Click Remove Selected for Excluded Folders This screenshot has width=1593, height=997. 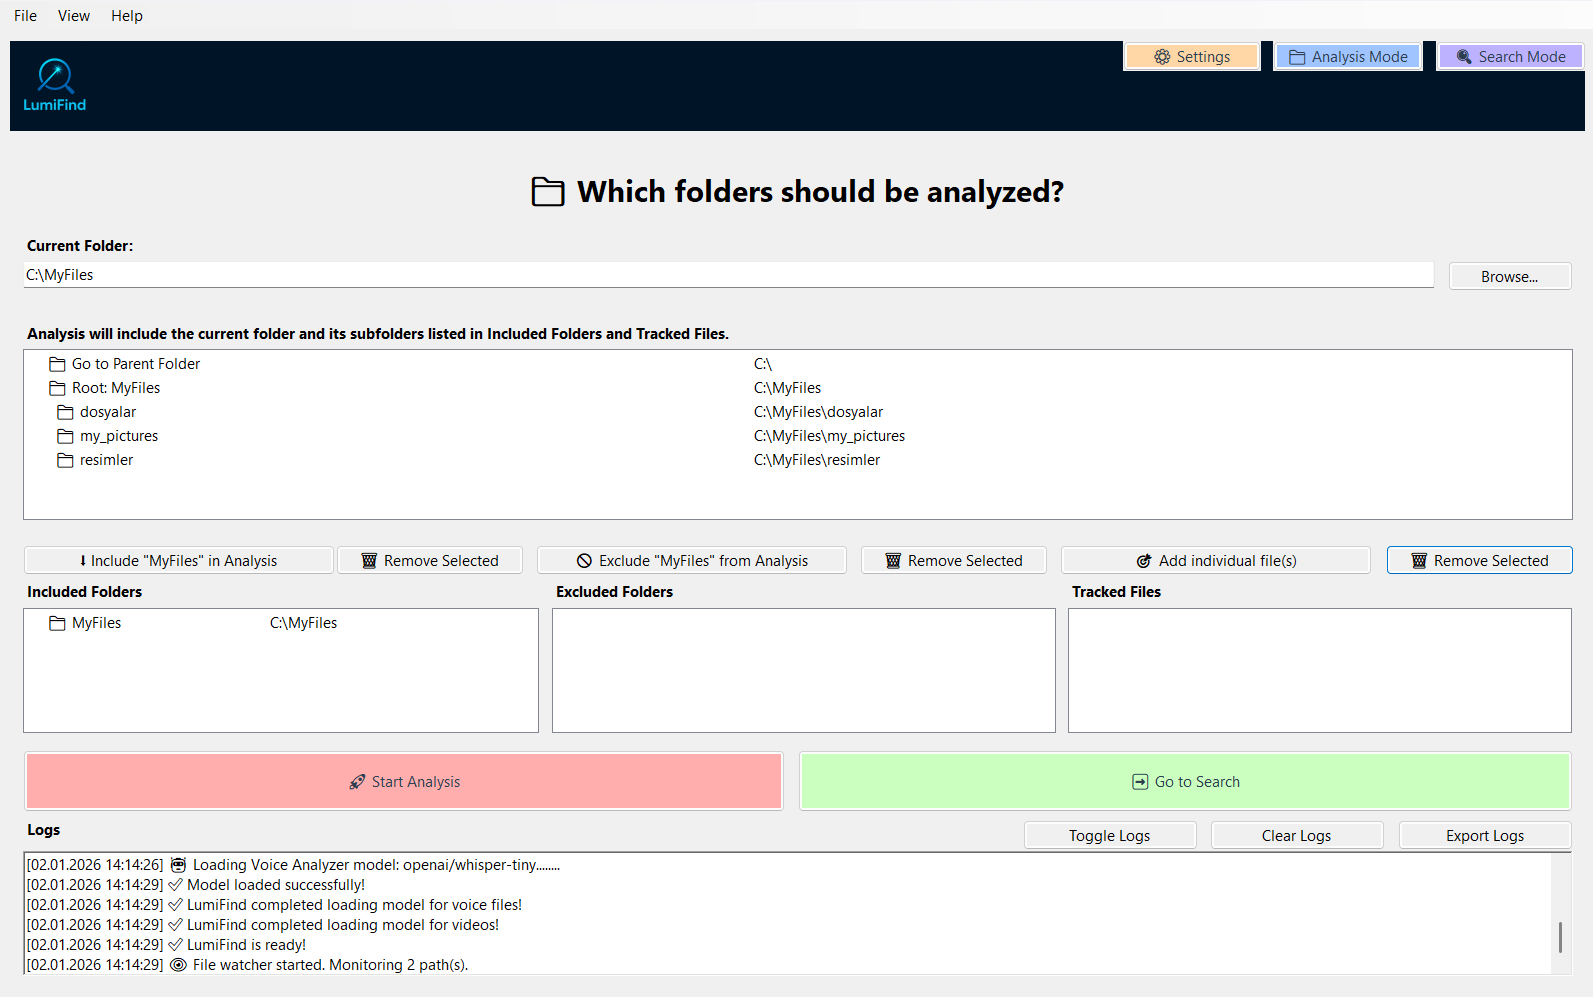coord(954,561)
